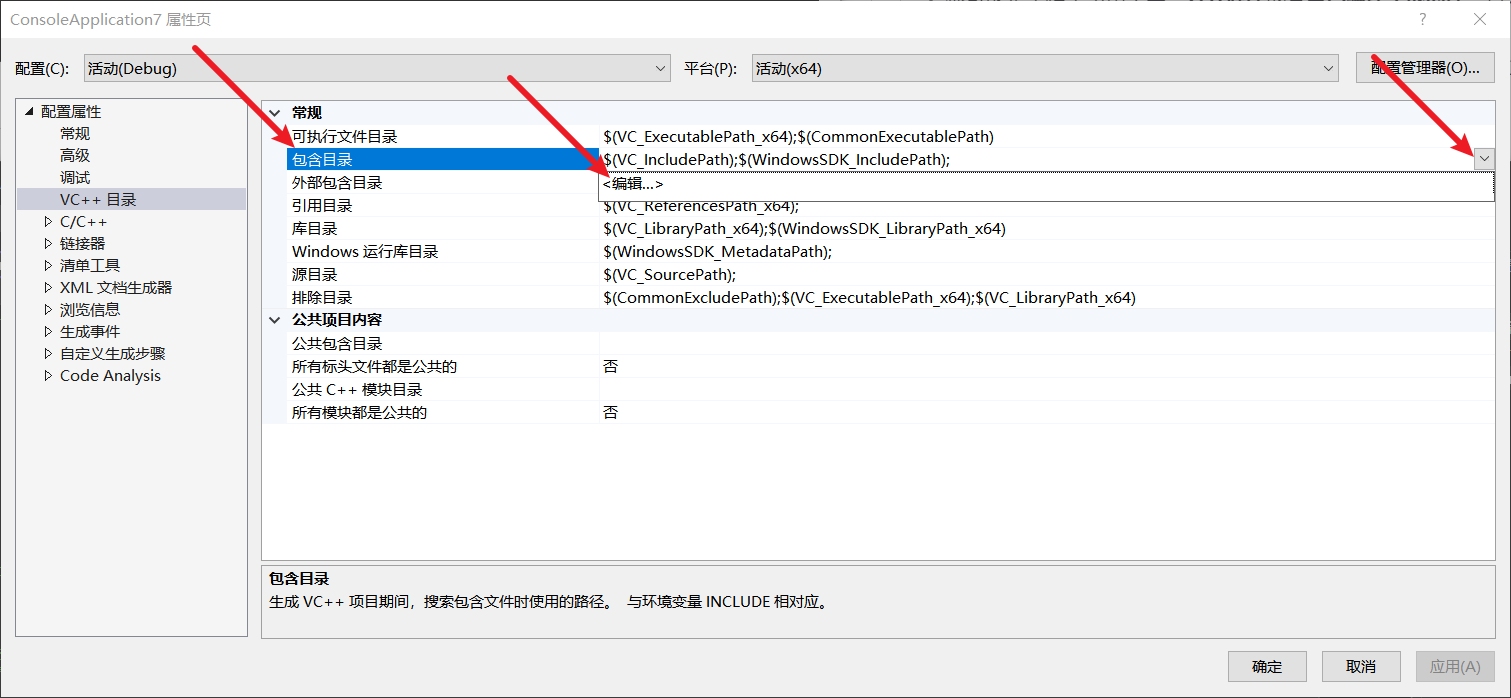Click the empty 公共包含目录 value cell
This screenshot has width=1511, height=698.
(x=1047, y=343)
